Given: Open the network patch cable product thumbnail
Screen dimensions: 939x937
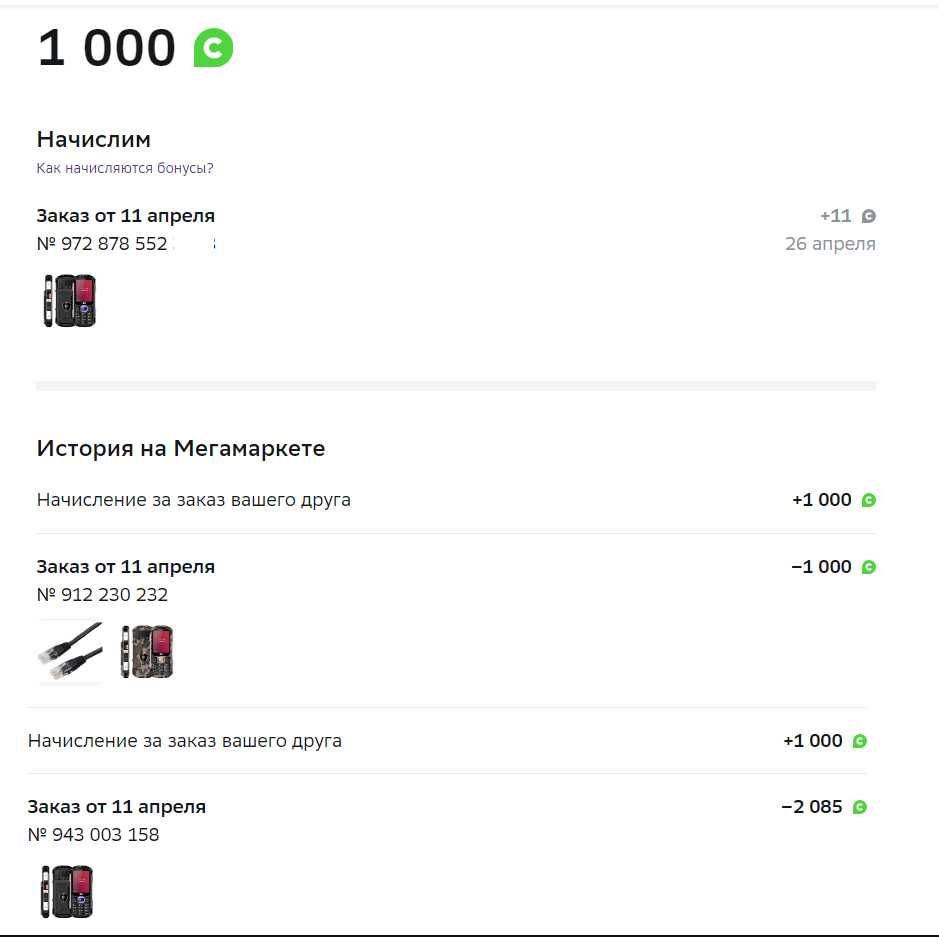Looking at the screenshot, I should click(x=70, y=651).
